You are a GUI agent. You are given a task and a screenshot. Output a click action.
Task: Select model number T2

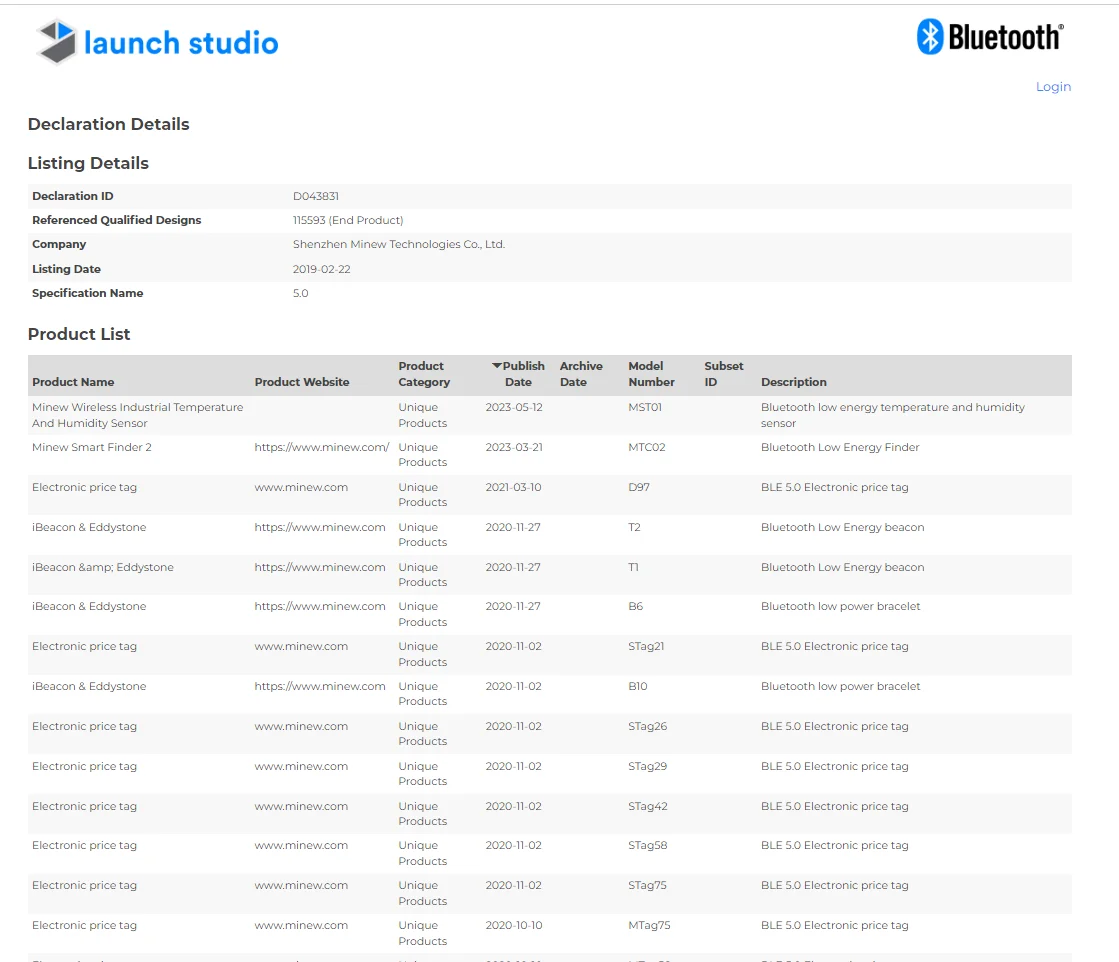634,527
